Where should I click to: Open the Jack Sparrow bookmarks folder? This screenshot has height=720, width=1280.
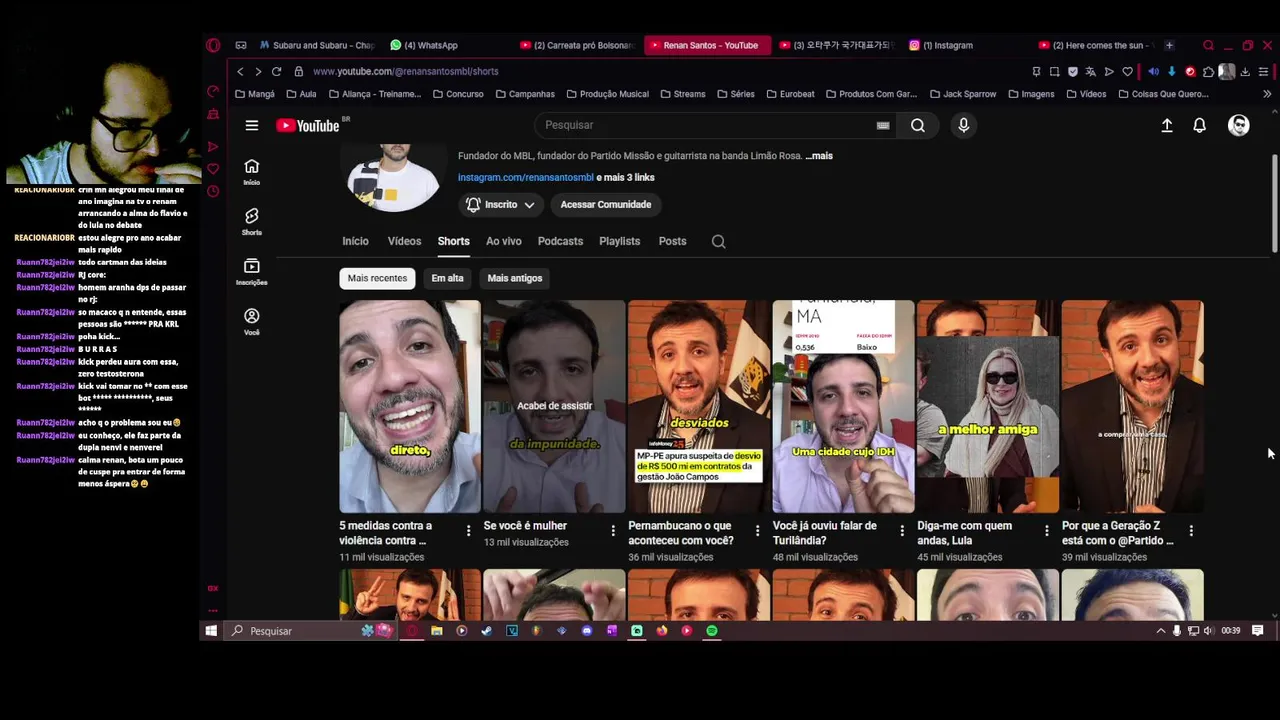(x=962, y=94)
